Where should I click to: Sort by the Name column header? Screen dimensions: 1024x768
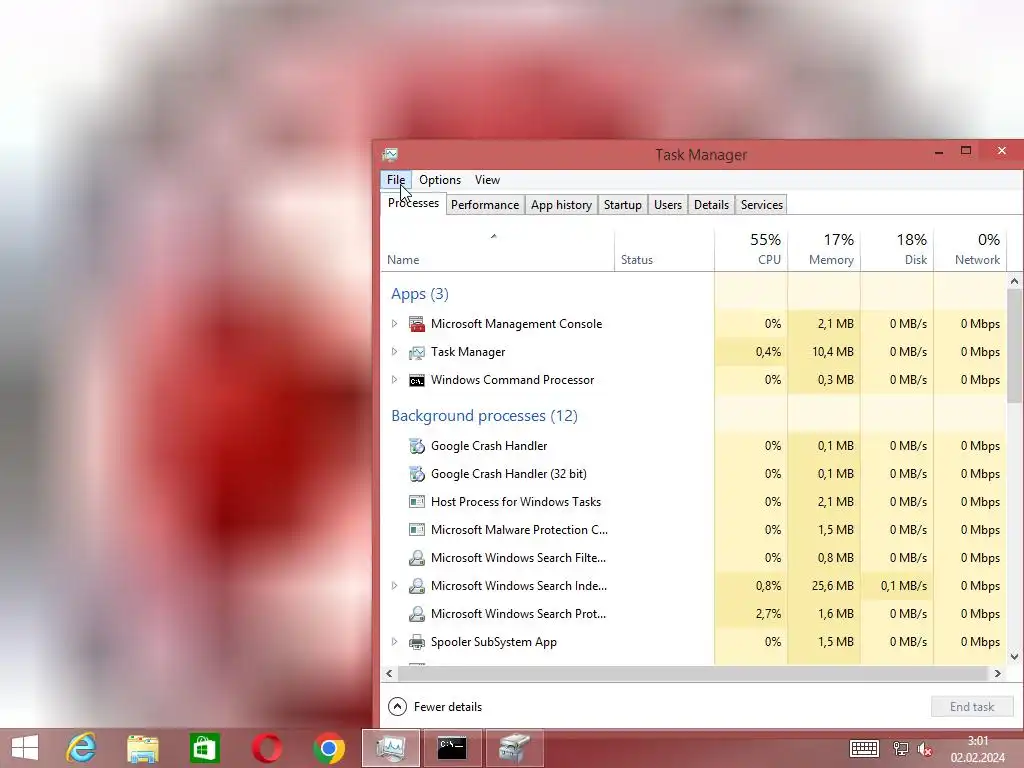498,249
